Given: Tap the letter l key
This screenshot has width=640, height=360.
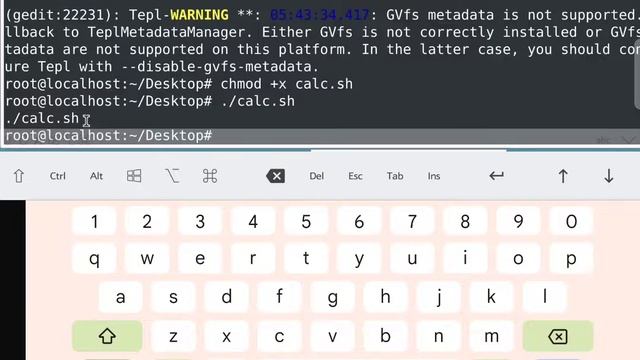Looking at the screenshot, I should coord(545,297).
